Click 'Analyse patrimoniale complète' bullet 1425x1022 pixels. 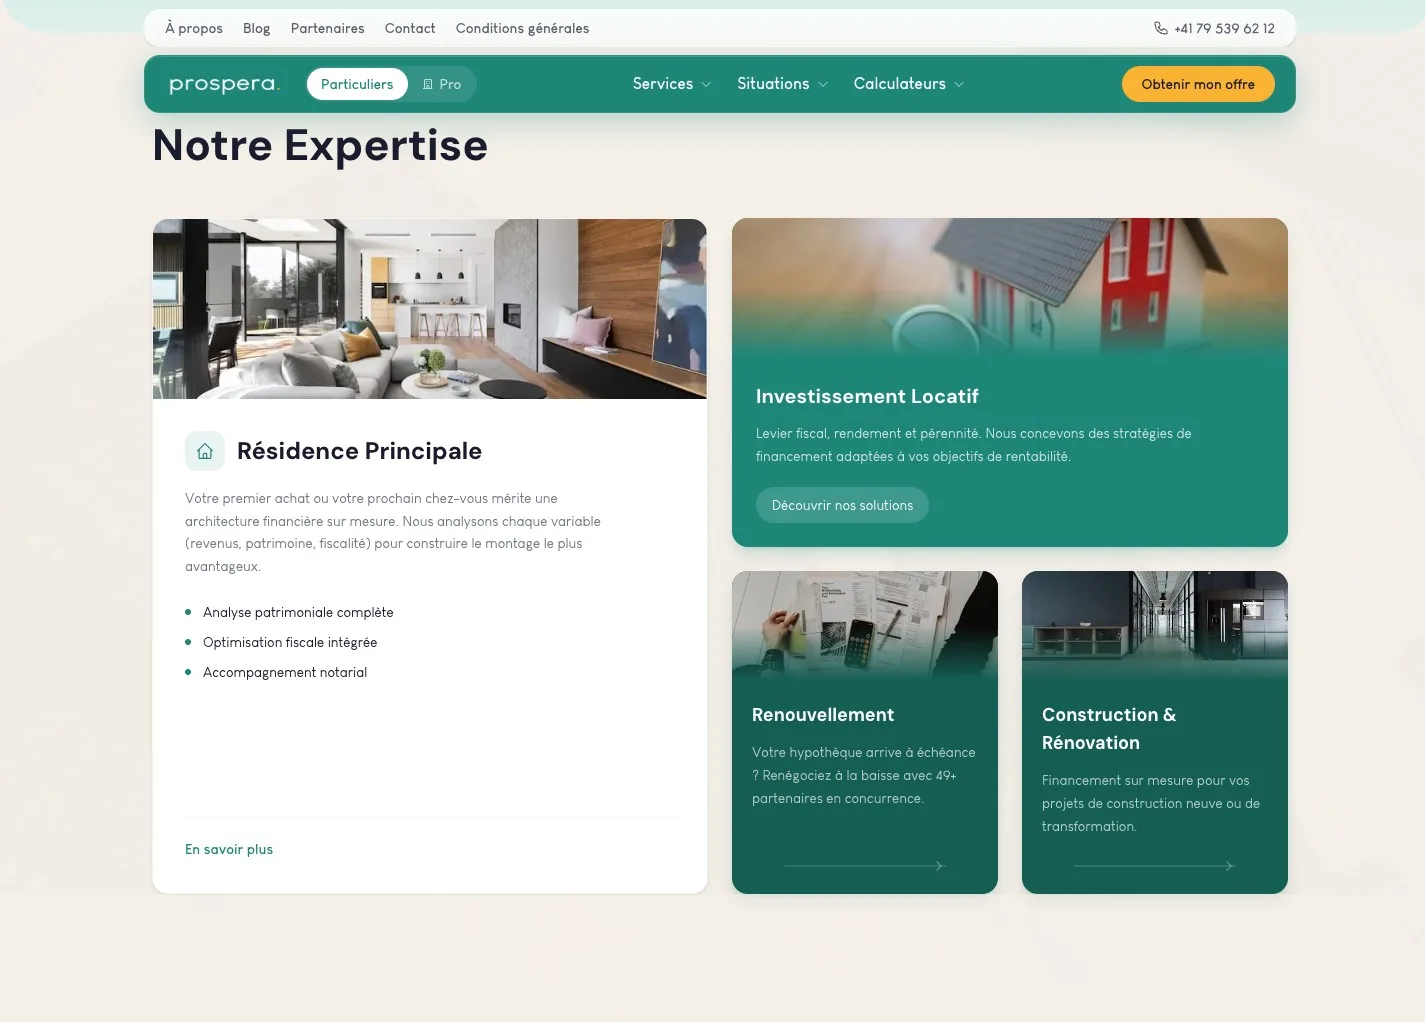pyautogui.click(x=298, y=612)
